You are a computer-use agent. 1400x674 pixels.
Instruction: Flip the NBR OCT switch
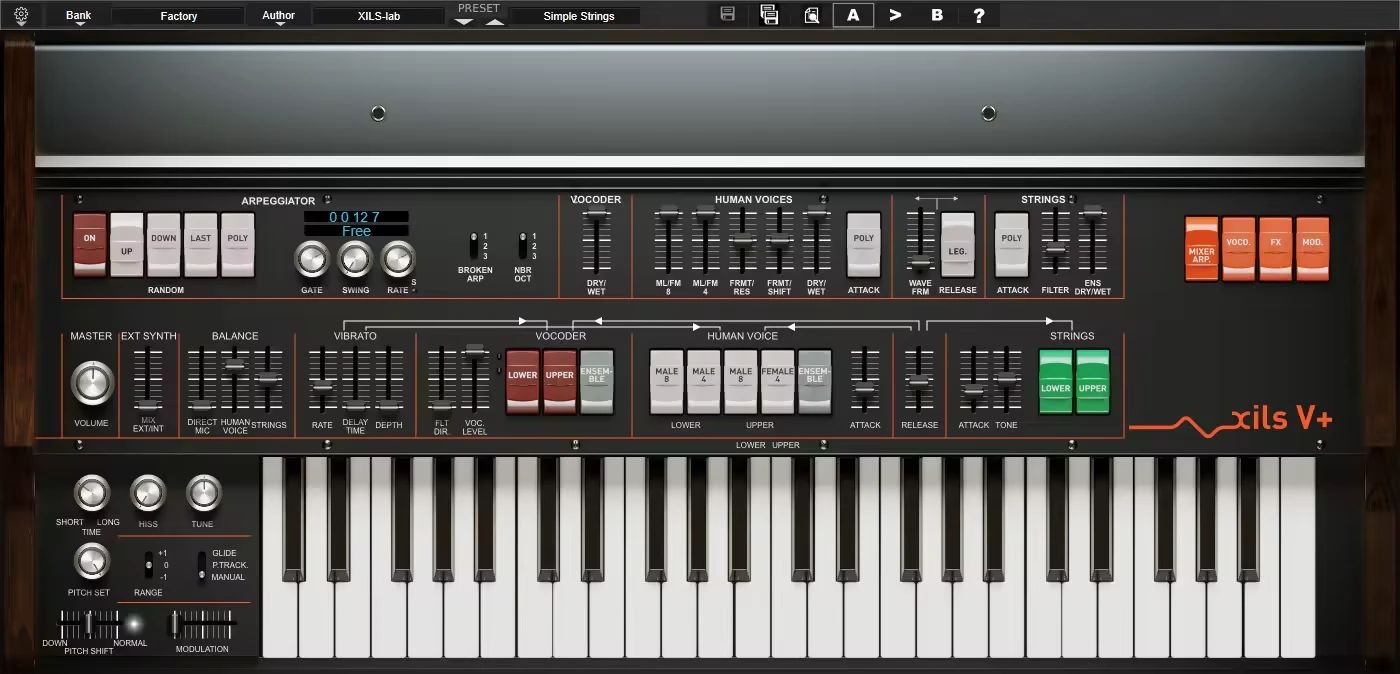pyautogui.click(x=522, y=246)
